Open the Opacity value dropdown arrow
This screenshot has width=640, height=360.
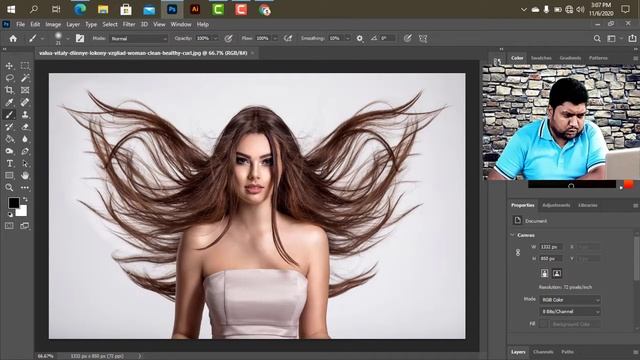click(216, 38)
